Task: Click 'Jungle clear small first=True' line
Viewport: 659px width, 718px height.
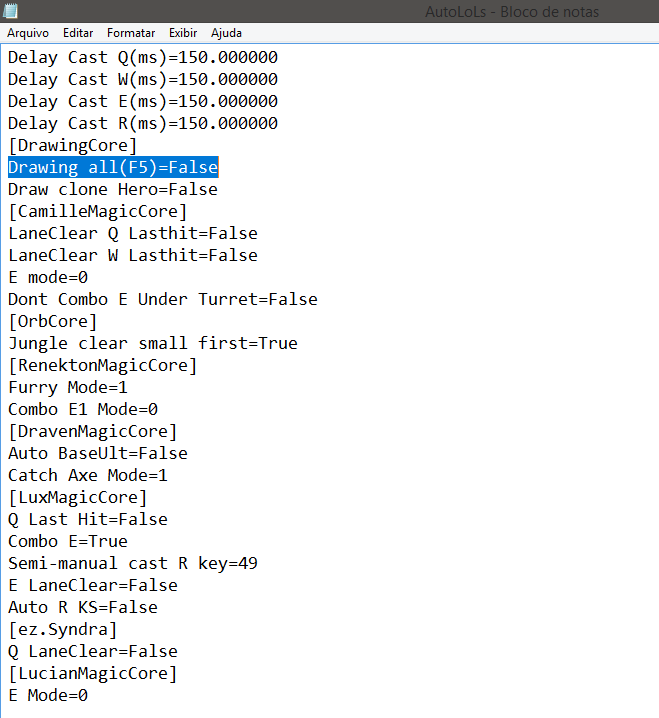Action: (153, 343)
